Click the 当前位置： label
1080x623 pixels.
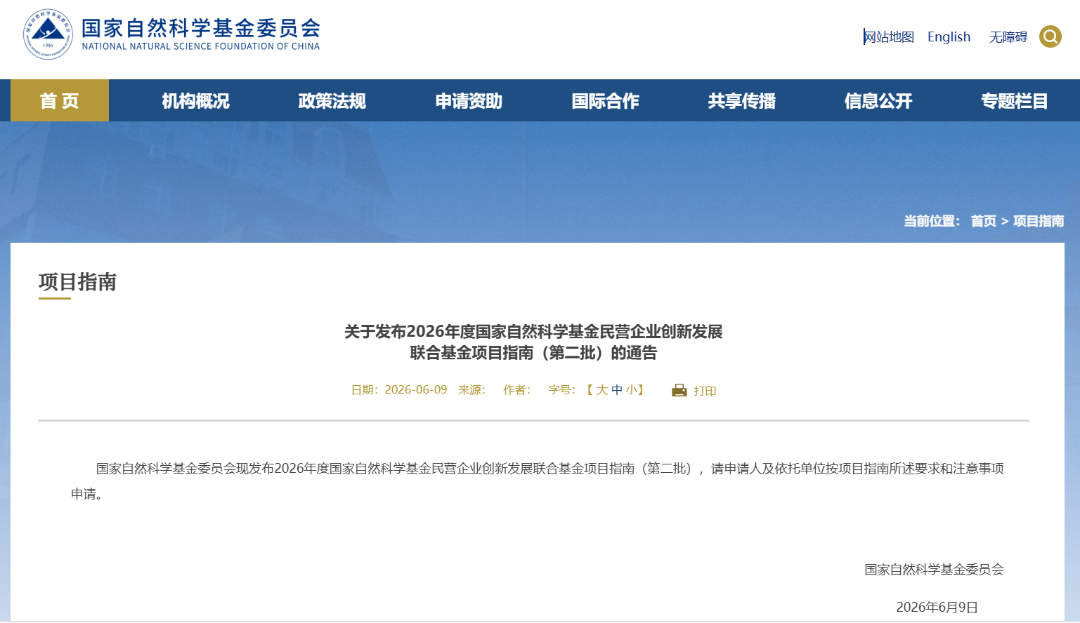[931, 221]
